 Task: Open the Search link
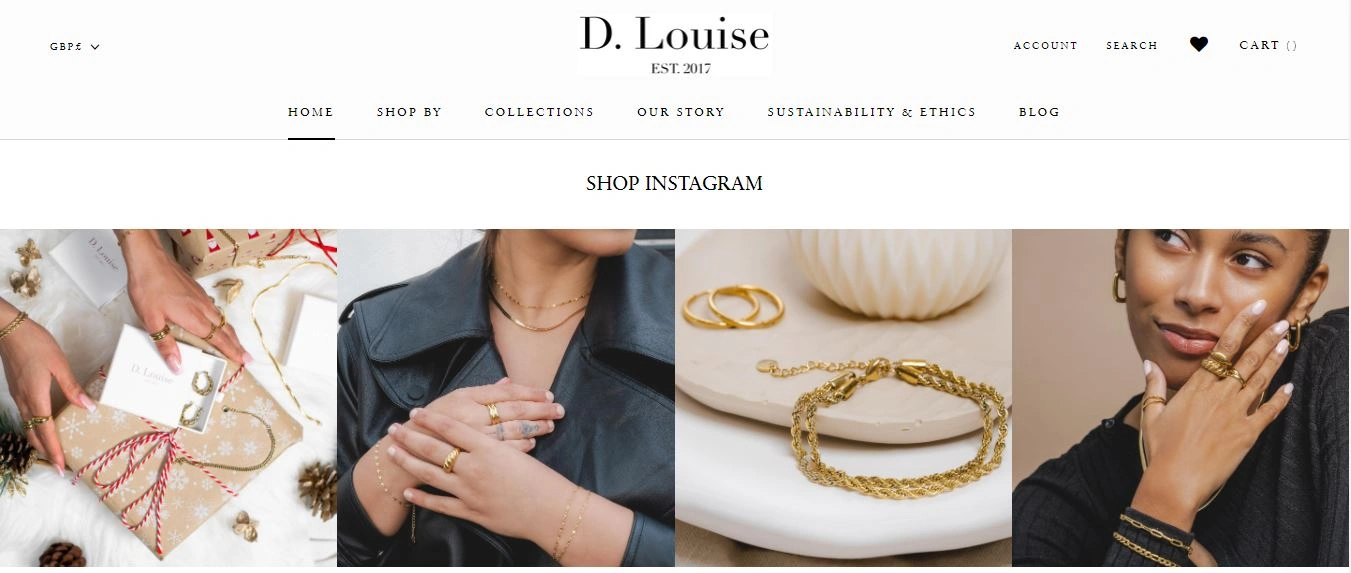pyautogui.click(x=1132, y=46)
